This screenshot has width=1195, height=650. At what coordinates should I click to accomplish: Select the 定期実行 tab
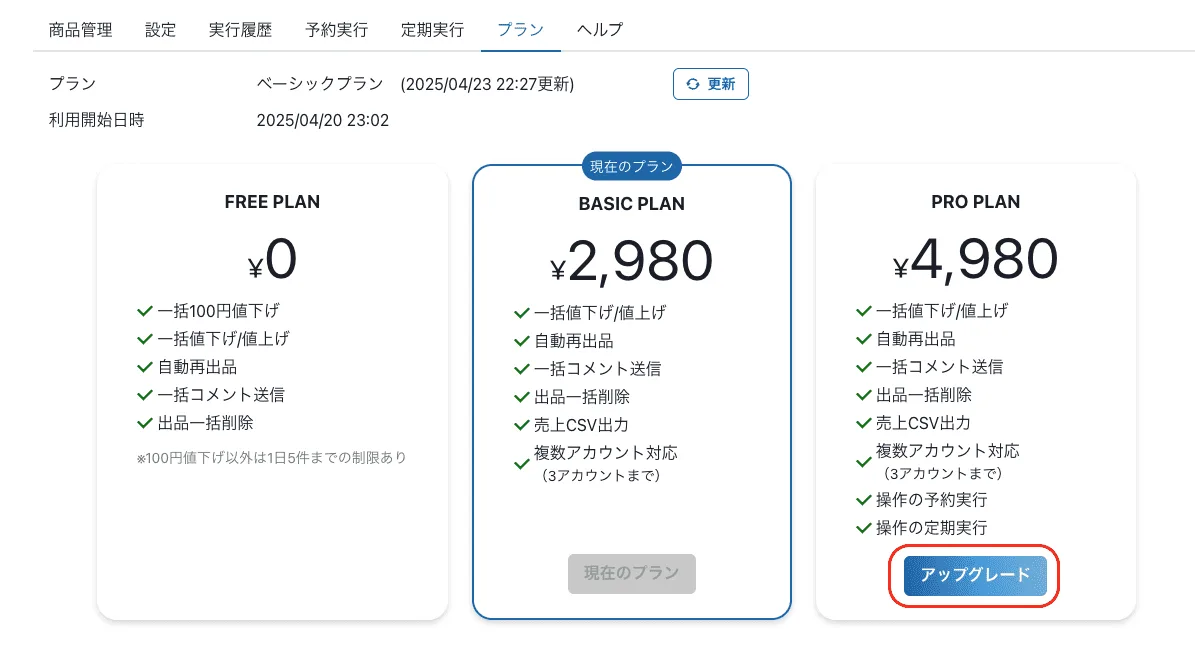click(432, 30)
